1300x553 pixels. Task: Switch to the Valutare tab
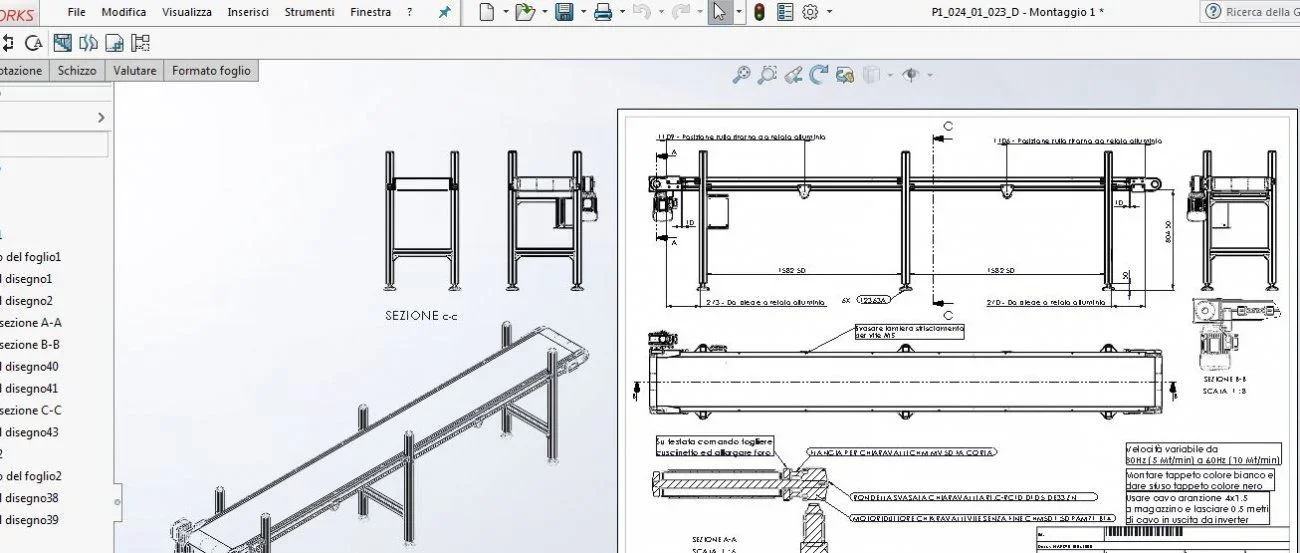coord(134,71)
